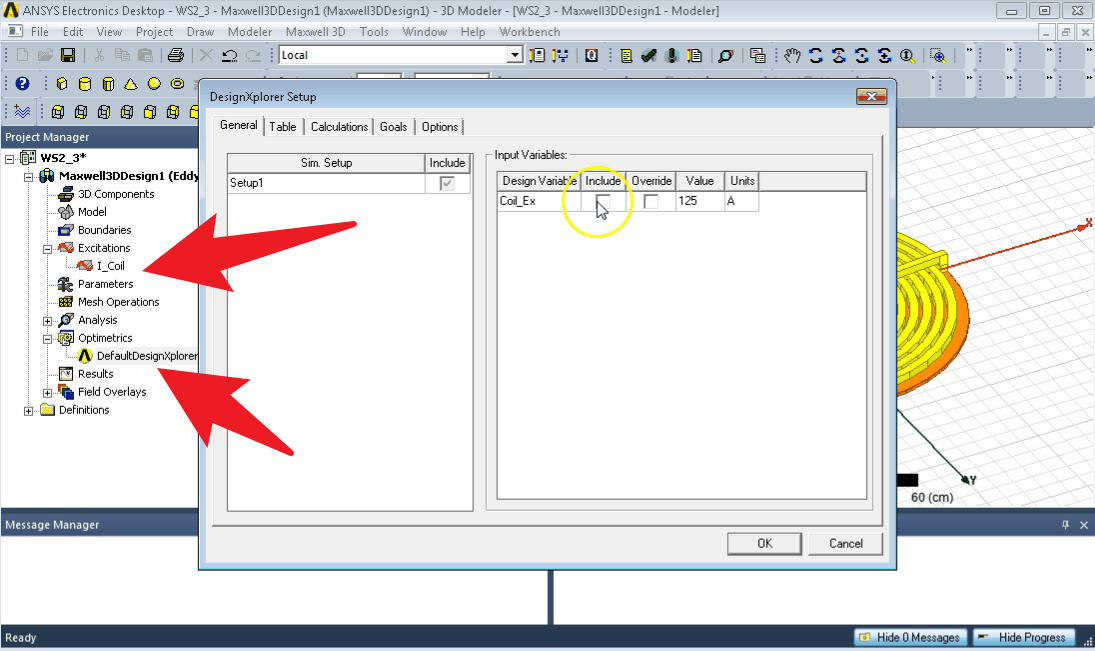Switch to the Options tab
Image resolution: width=1095 pixels, height=651 pixels.
(440, 126)
